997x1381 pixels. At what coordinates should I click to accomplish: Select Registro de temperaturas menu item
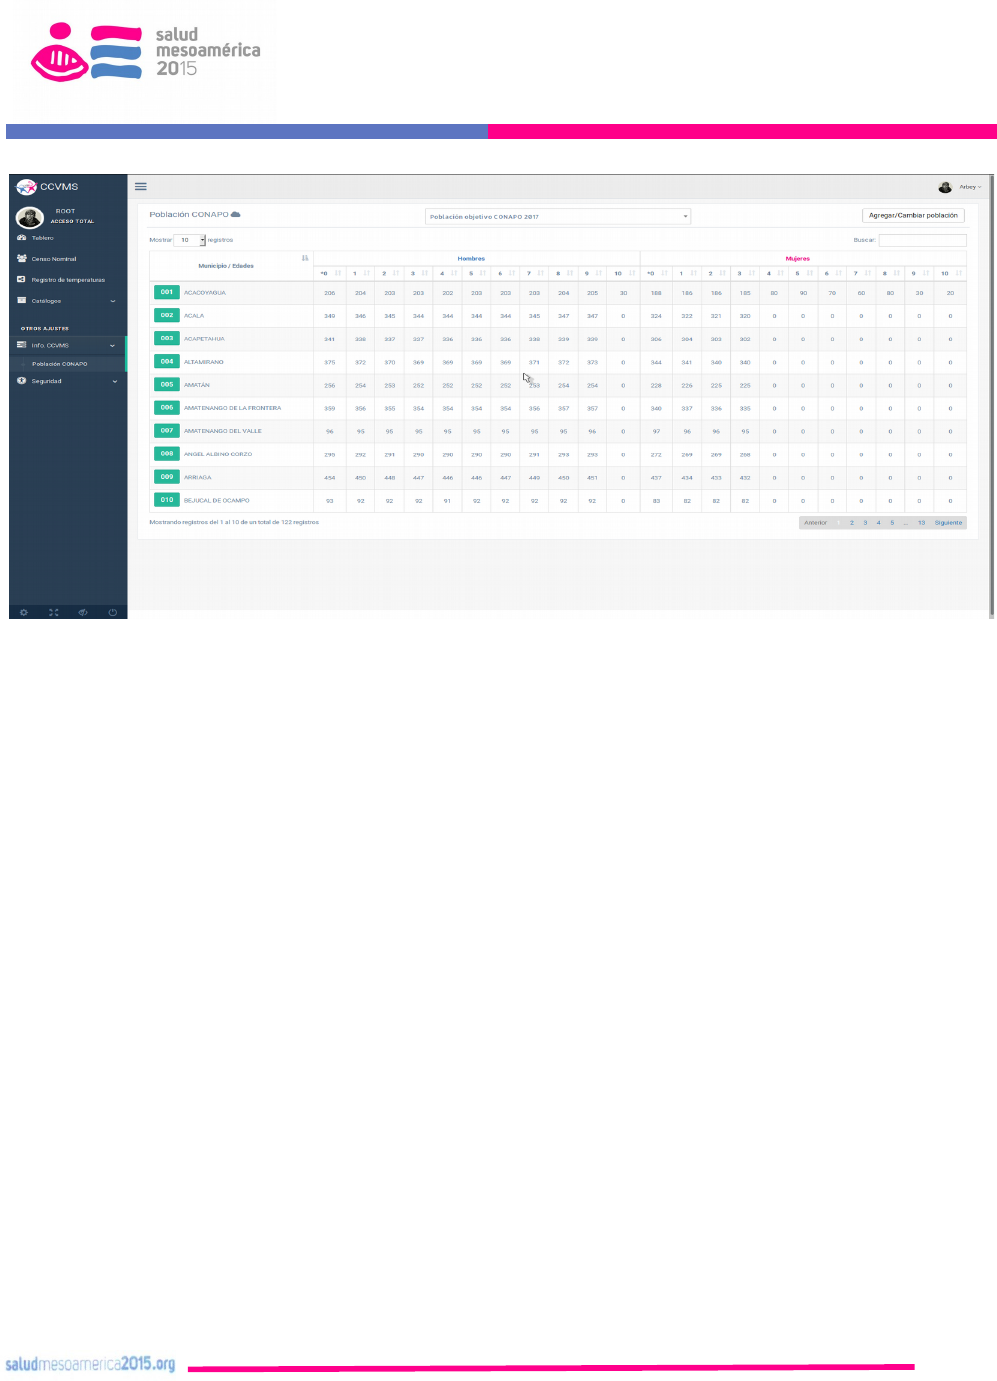point(68,280)
